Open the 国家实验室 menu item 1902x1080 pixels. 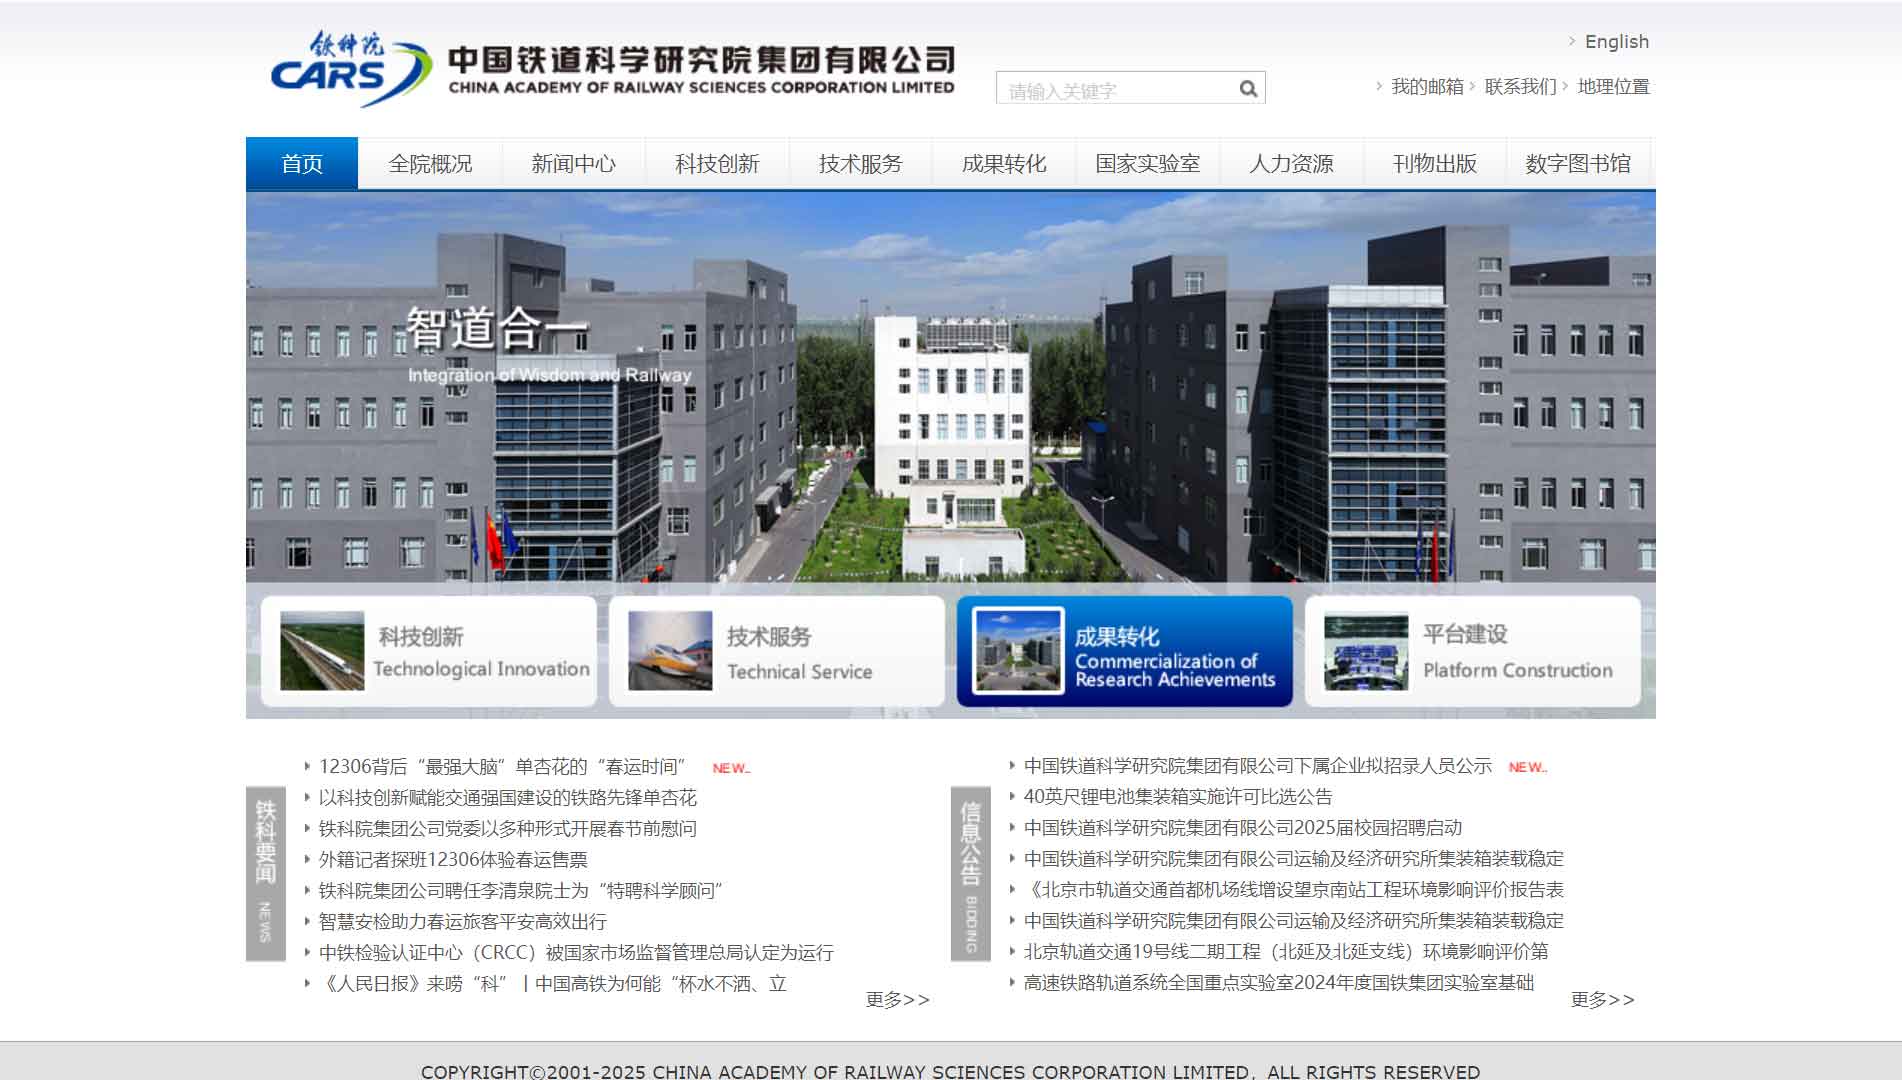coord(1147,163)
